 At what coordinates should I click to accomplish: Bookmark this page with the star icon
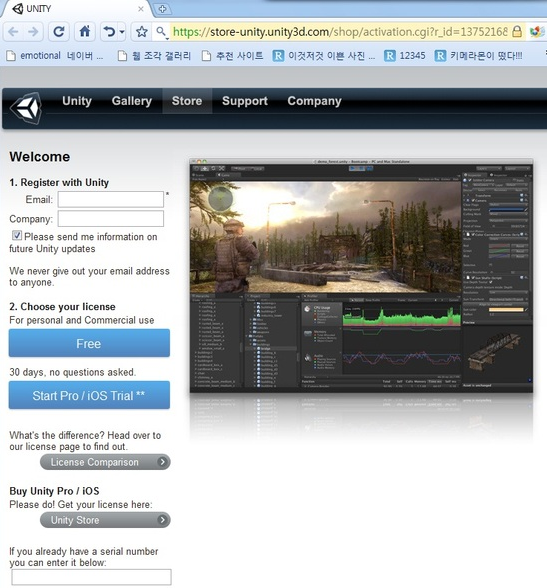pyautogui.click(x=141, y=32)
